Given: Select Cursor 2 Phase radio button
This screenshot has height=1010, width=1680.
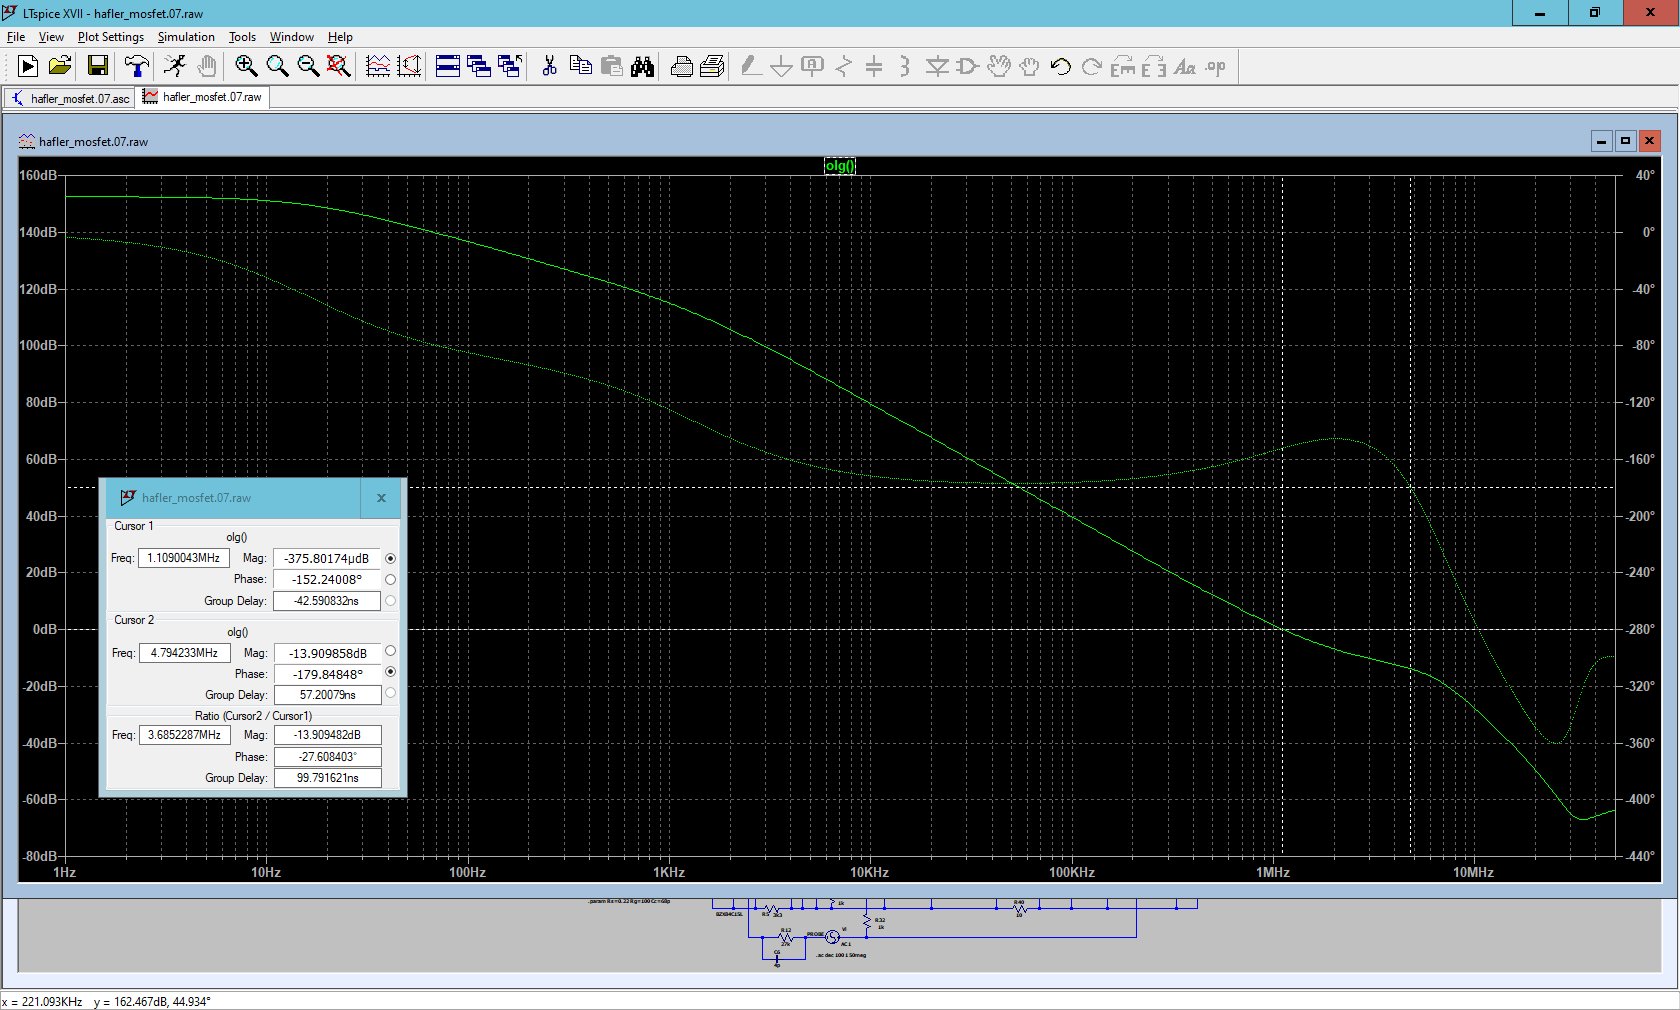Looking at the screenshot, I should point(390,672).
